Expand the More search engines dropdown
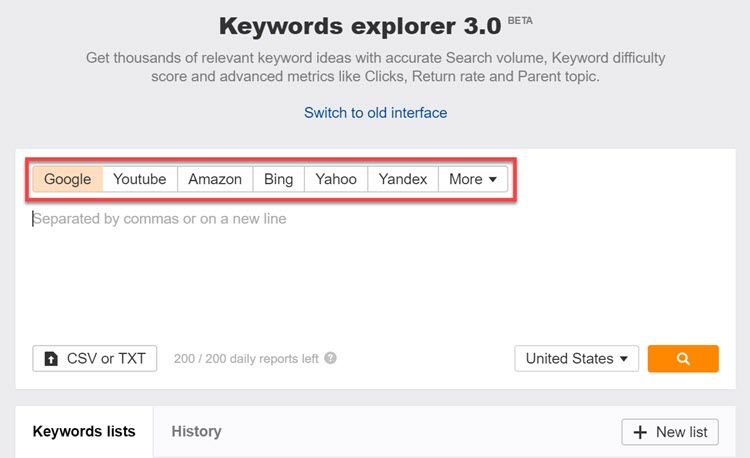 [x=473, y=179]
